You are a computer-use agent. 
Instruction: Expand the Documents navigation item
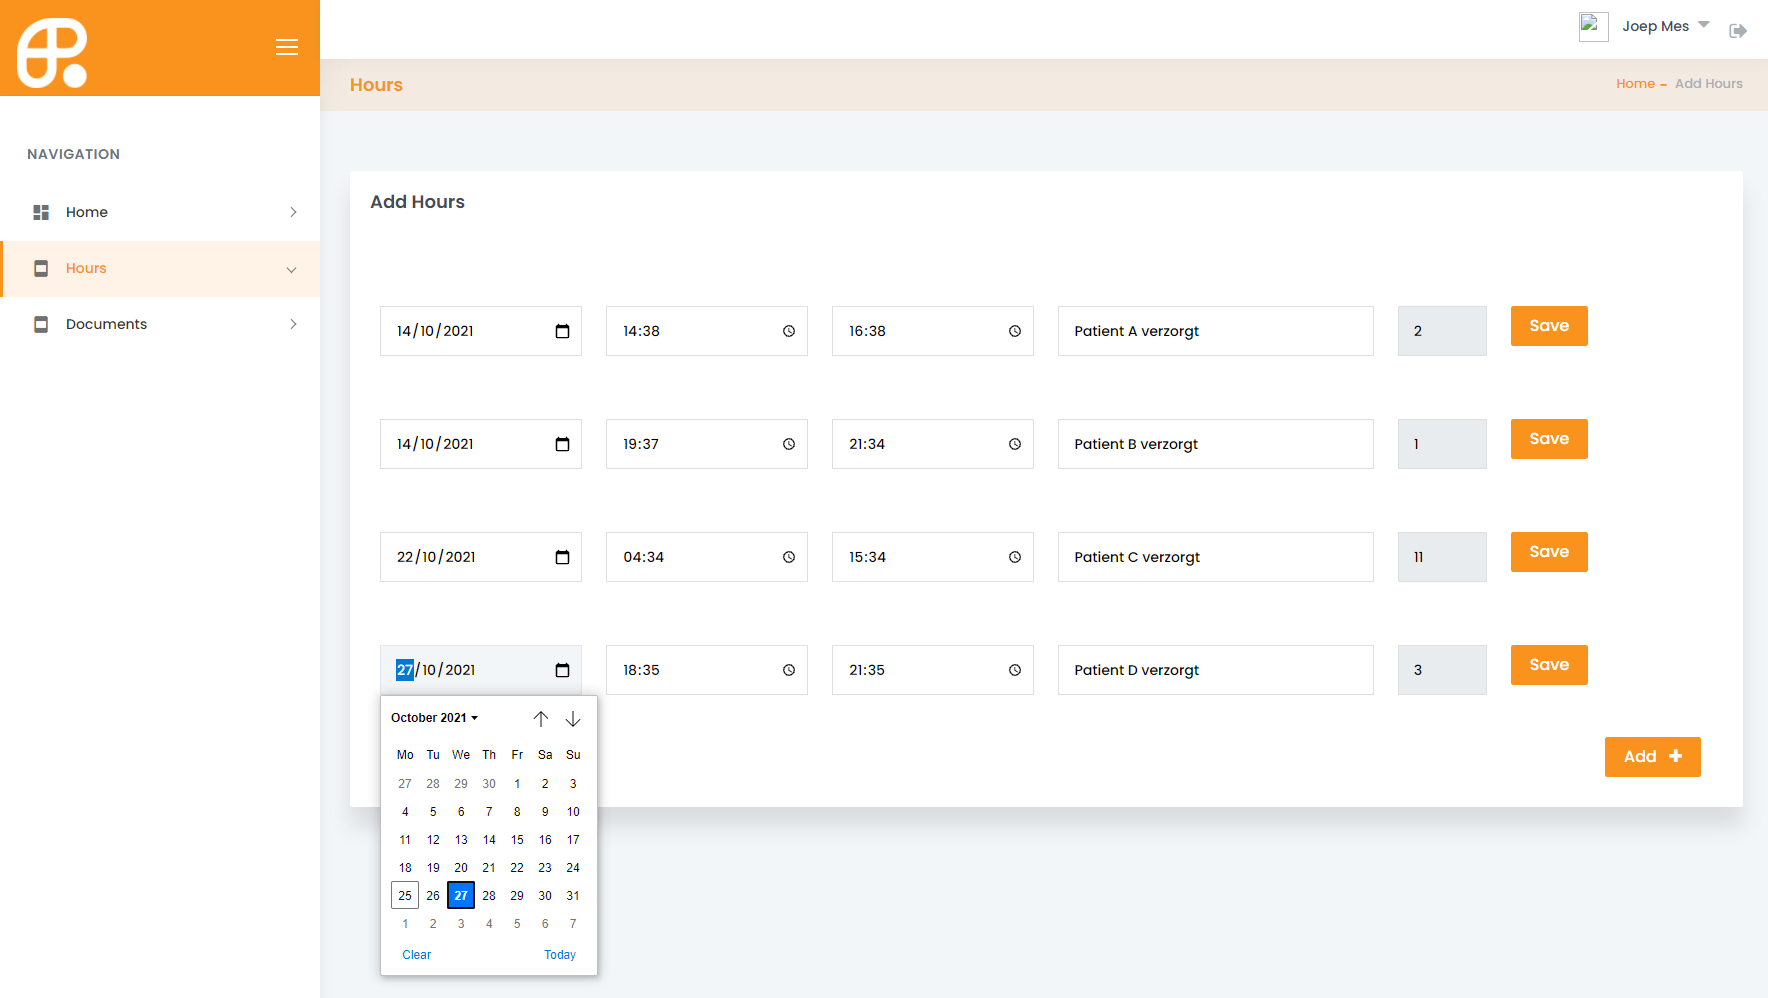[x=160, y=324]
